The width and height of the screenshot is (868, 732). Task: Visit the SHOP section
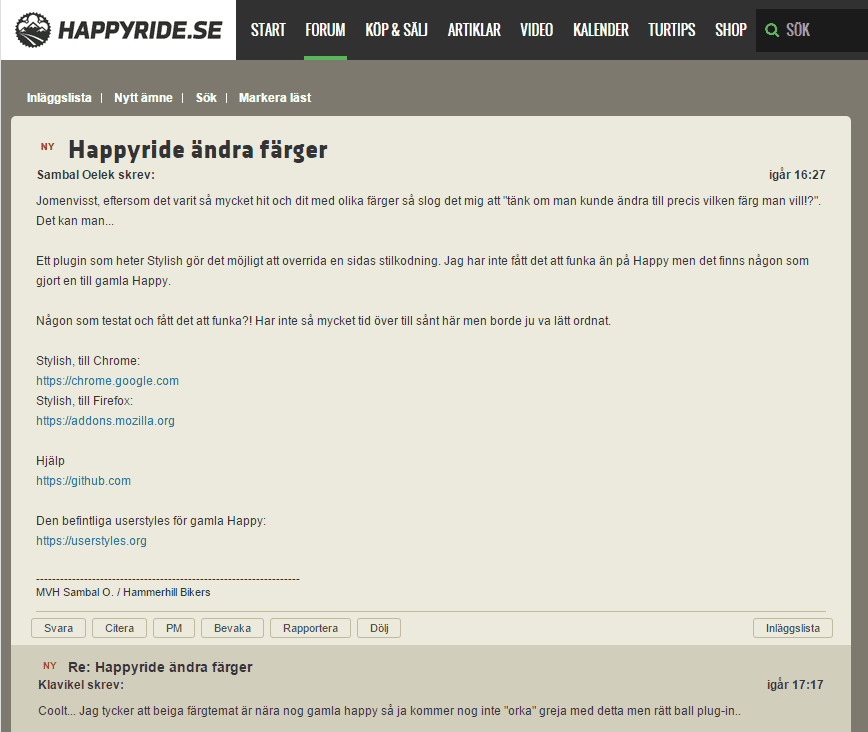[x=730, y=30]
